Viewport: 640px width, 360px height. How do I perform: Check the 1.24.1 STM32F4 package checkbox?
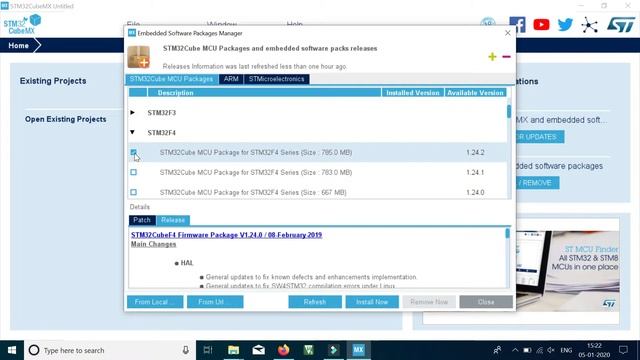point(133,172)
